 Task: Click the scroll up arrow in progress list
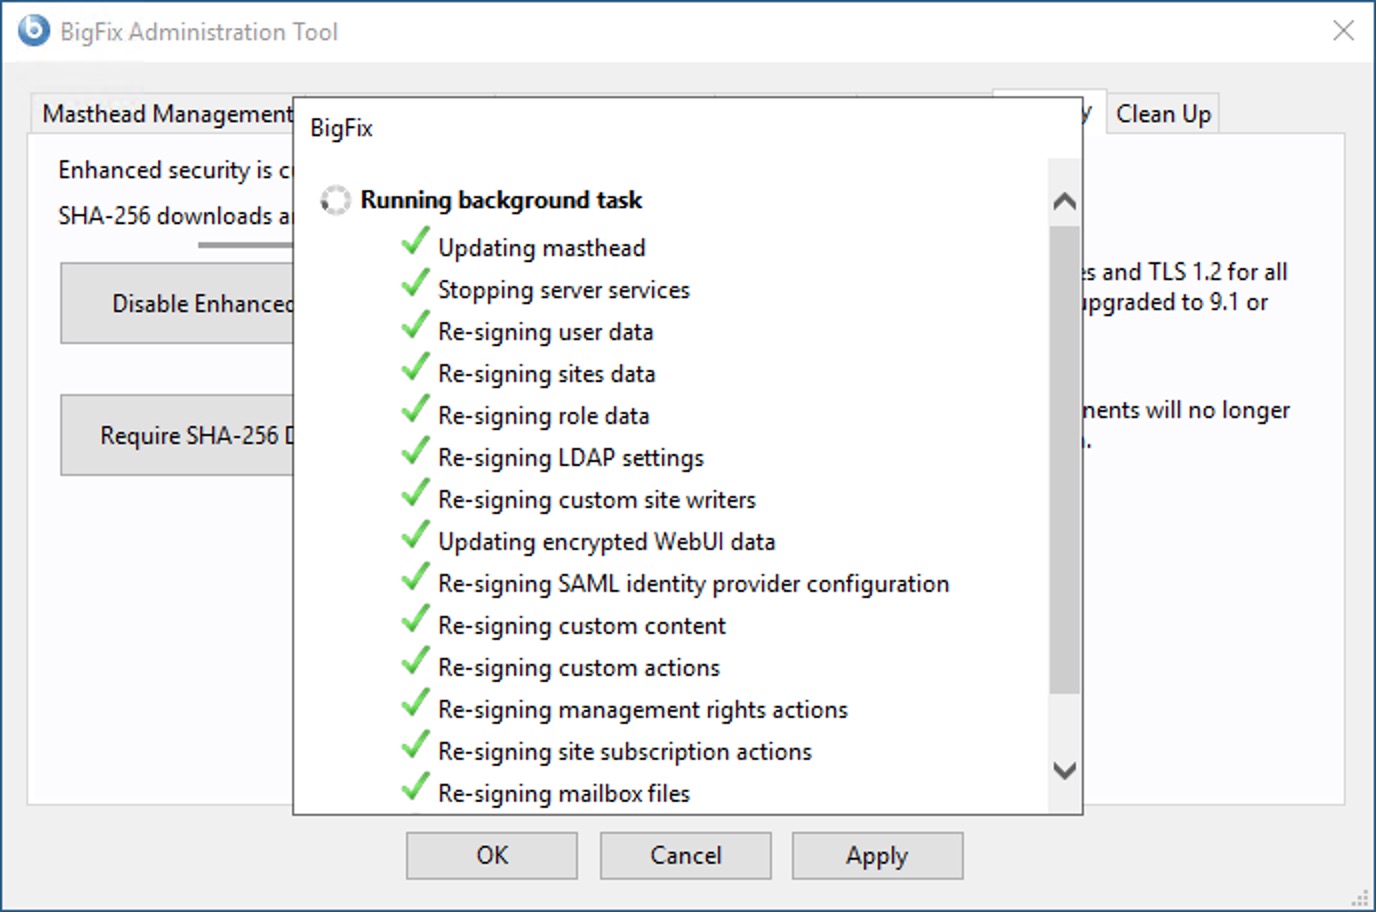pyautogui.click(x=1065, y=201)
